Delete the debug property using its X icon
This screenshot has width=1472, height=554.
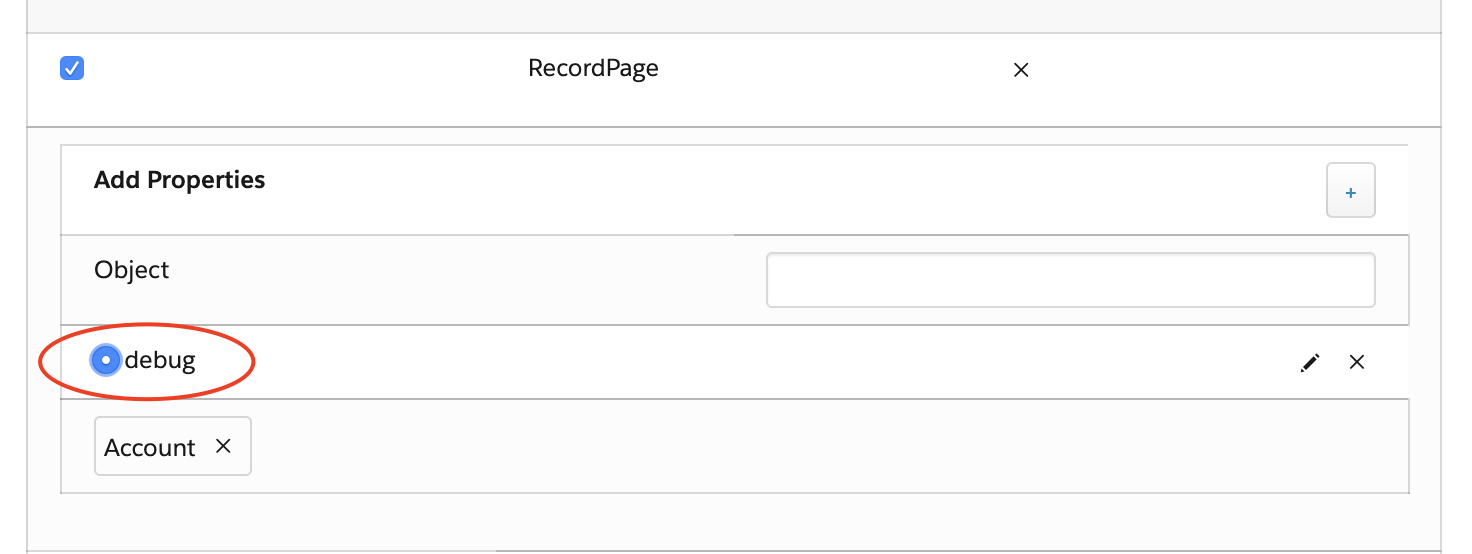[1357, 362]
